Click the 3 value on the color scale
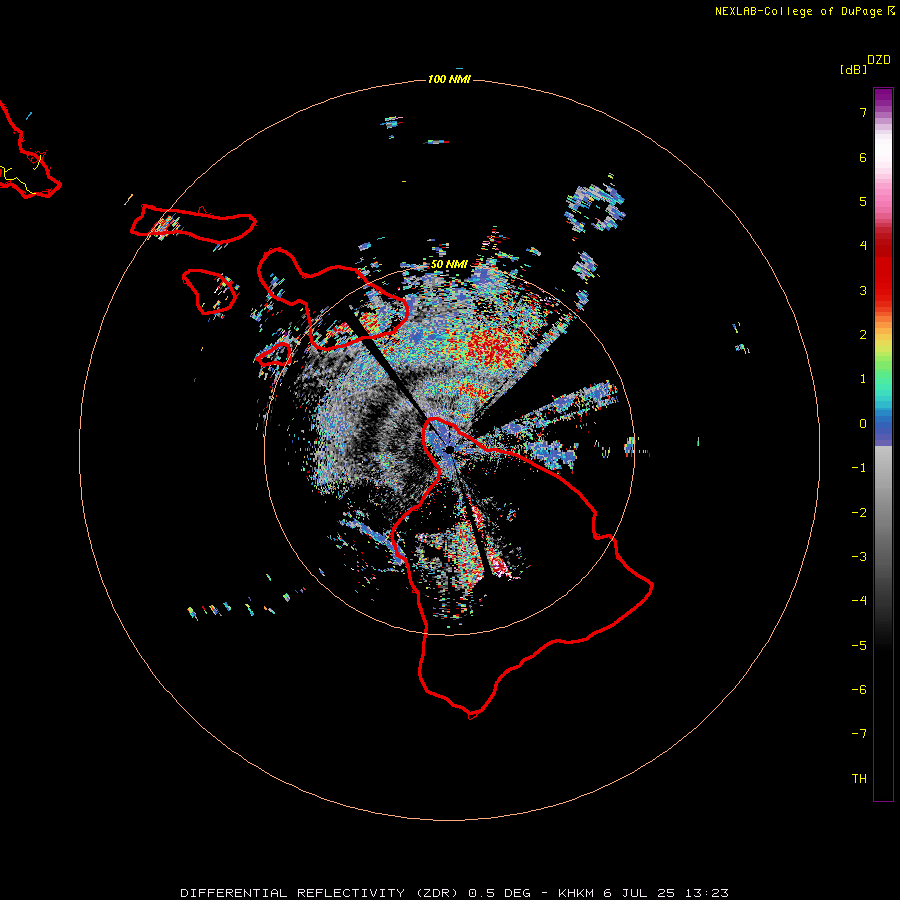The width and height of the screenshot is (900, 900). (863, 290)
